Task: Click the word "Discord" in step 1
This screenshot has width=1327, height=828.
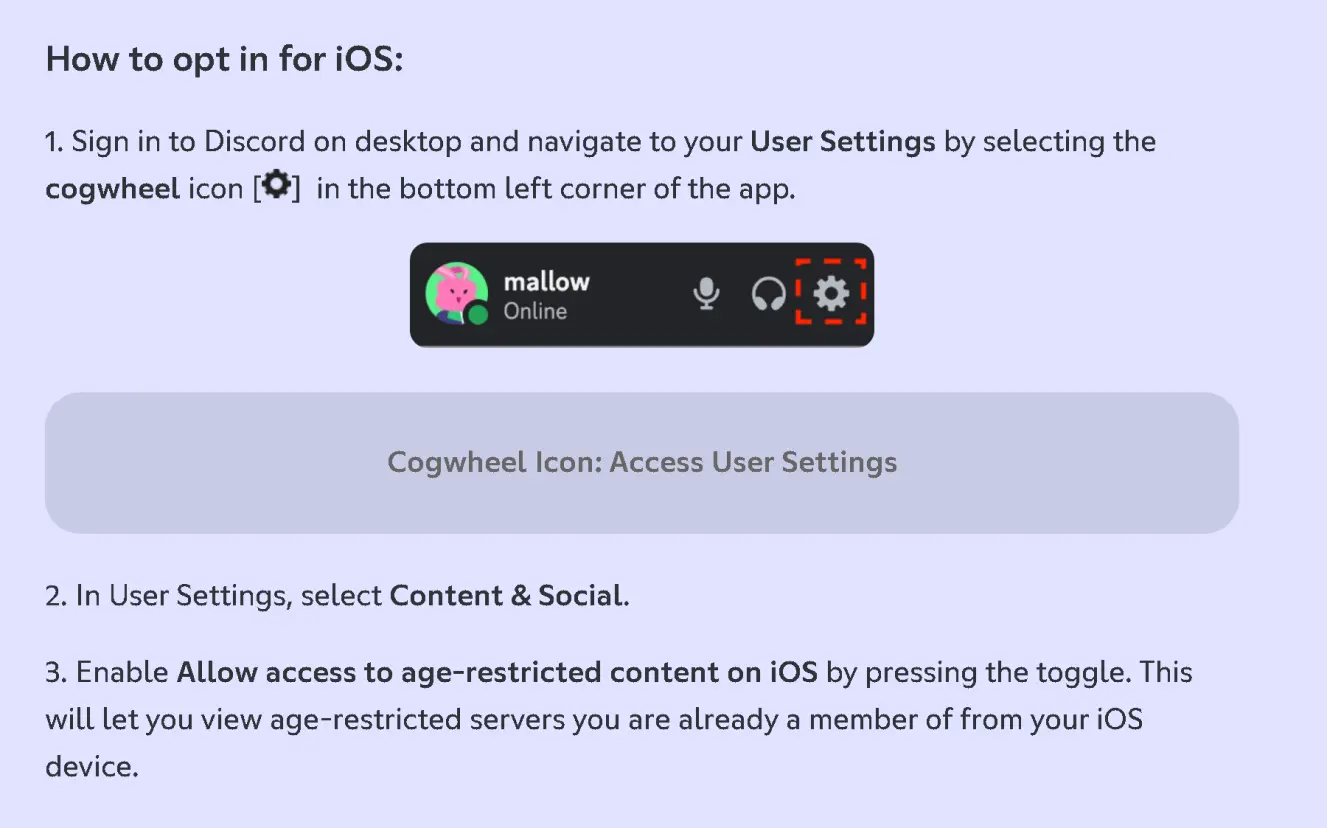Action: (x=255, y=141)
